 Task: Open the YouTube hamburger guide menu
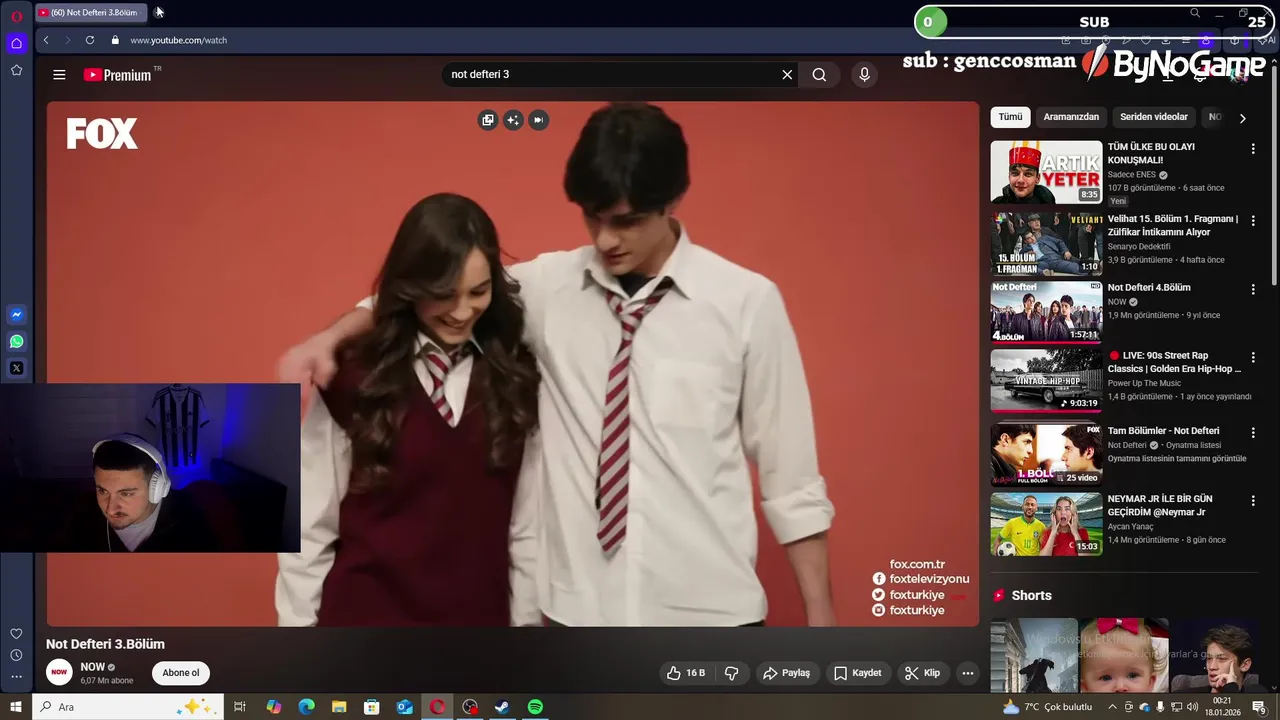click(x=59, y=75)
